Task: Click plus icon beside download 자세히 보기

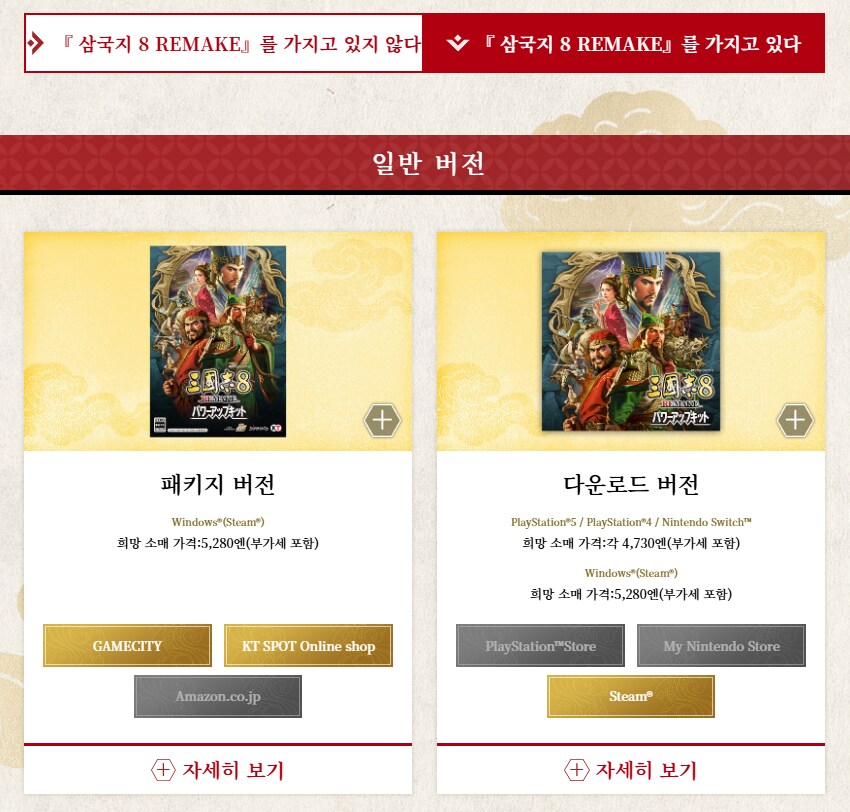Action: coord(576,770)
